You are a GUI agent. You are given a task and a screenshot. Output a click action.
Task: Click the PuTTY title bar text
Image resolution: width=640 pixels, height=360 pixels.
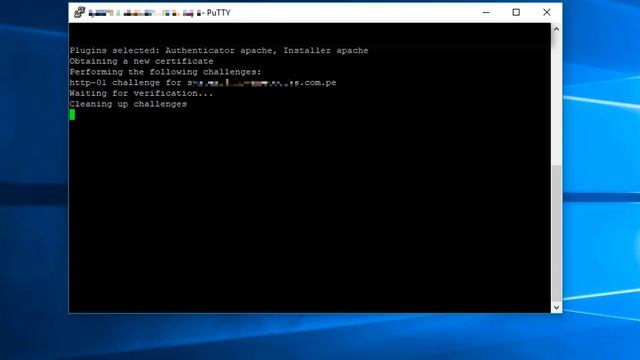click(x=160, y=13)
